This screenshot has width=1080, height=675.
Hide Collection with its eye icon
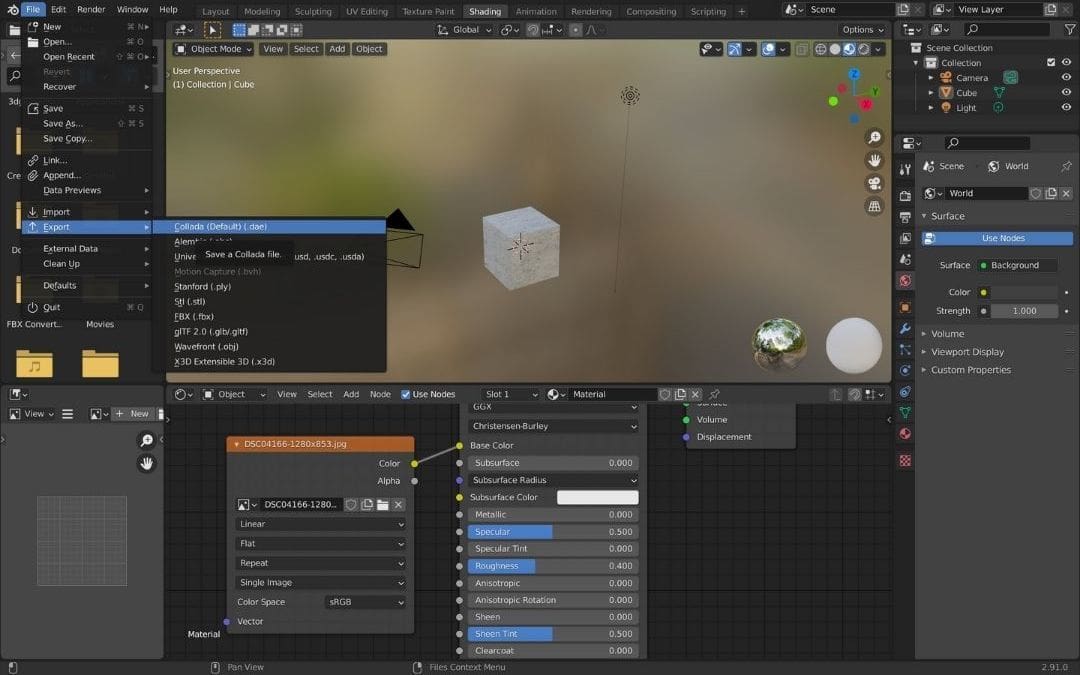pyautogui.click(x=1066, y=63)
